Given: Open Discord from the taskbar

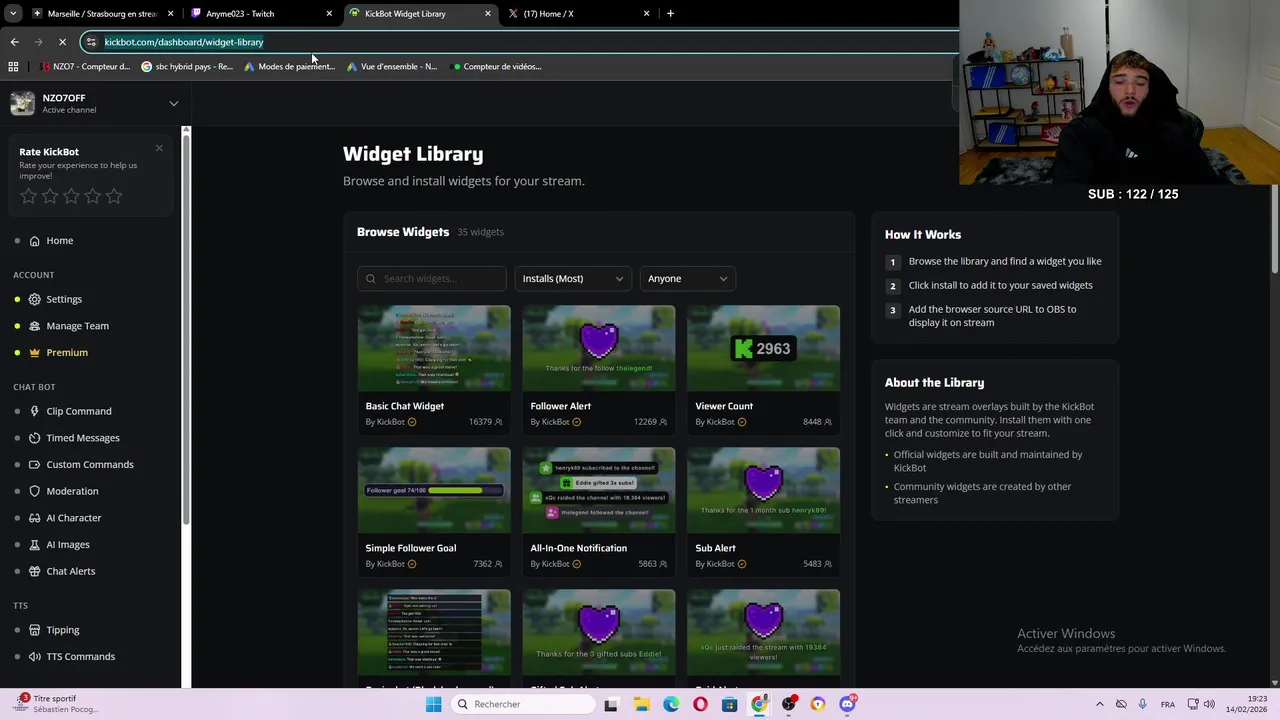Looking at the screenshot, I should pos(847,704).
